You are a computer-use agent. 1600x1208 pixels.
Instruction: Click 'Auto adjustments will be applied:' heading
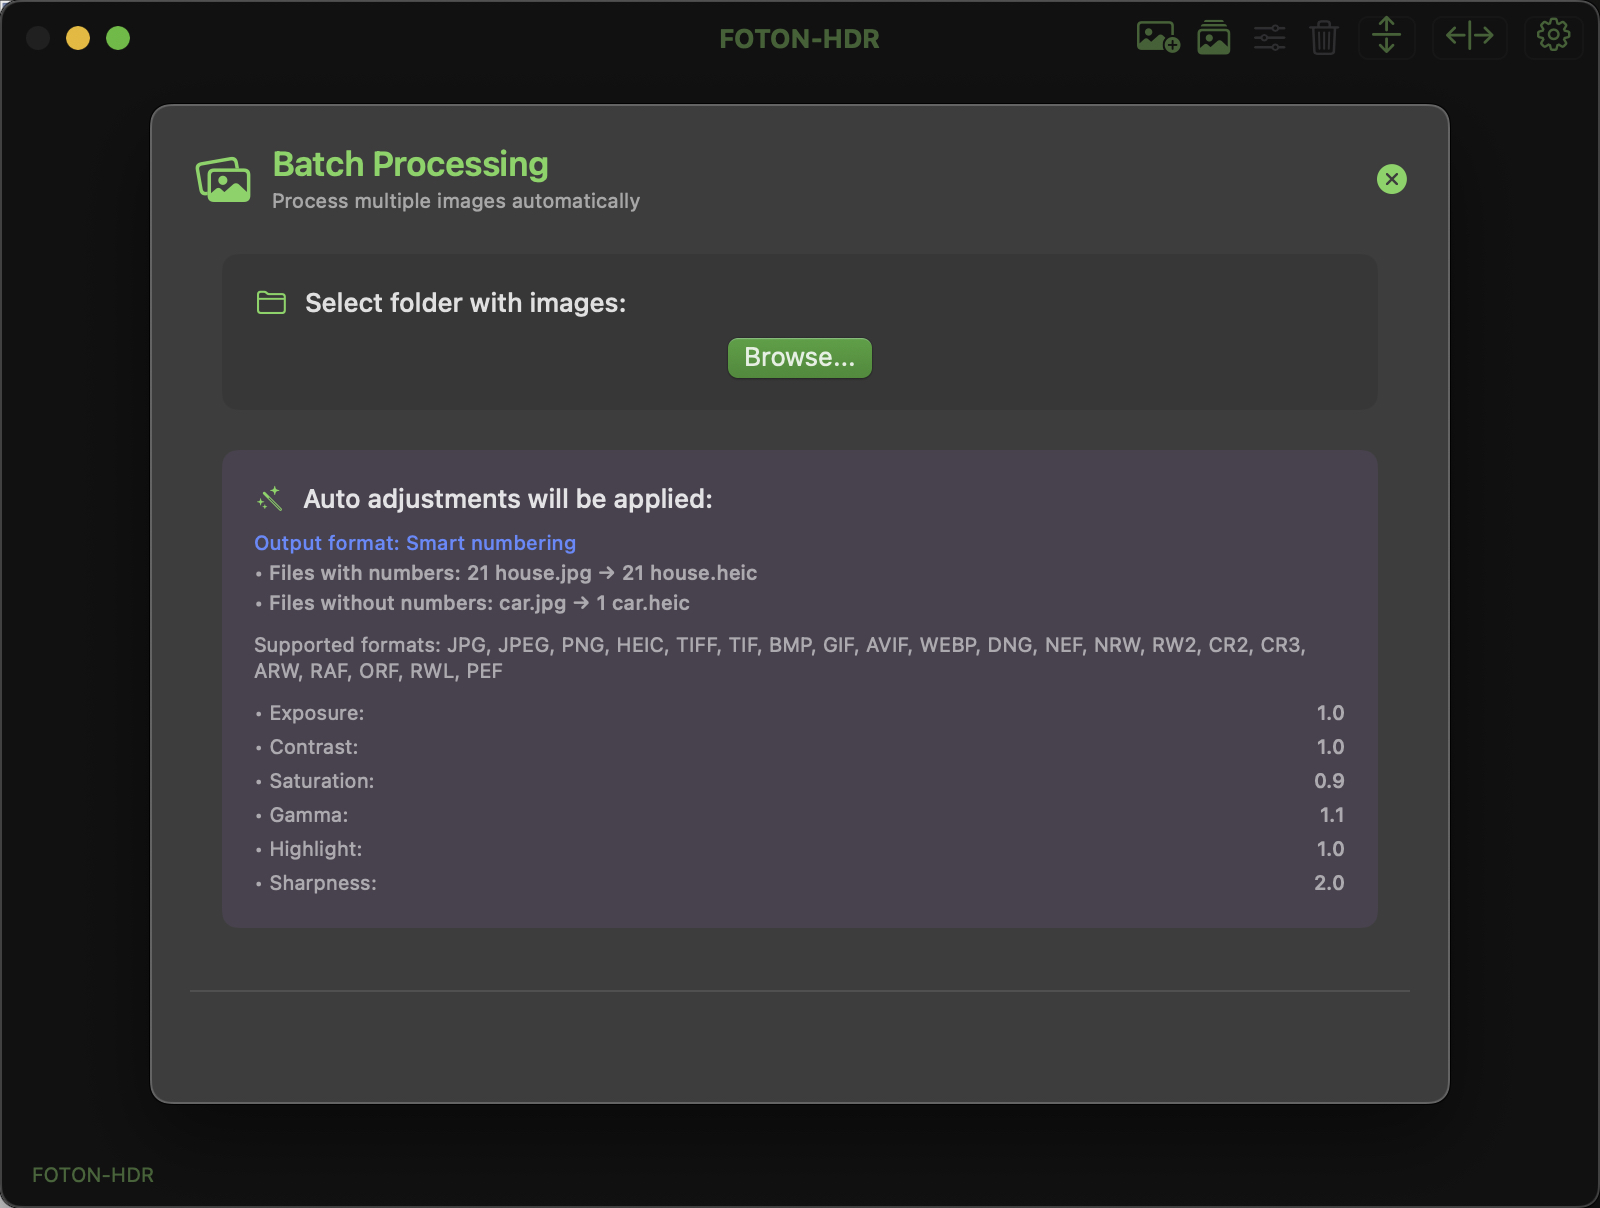tap(508, 499)
